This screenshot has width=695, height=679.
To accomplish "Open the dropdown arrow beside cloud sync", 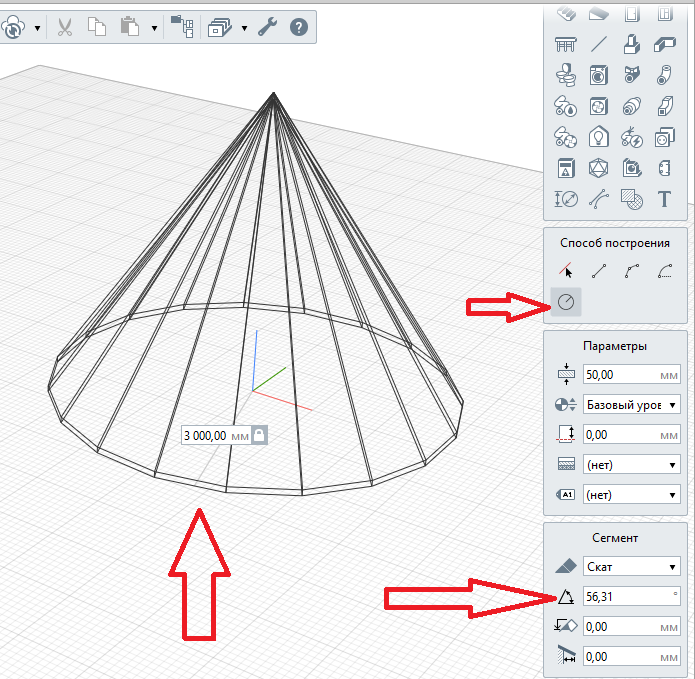I will point(38,28).
